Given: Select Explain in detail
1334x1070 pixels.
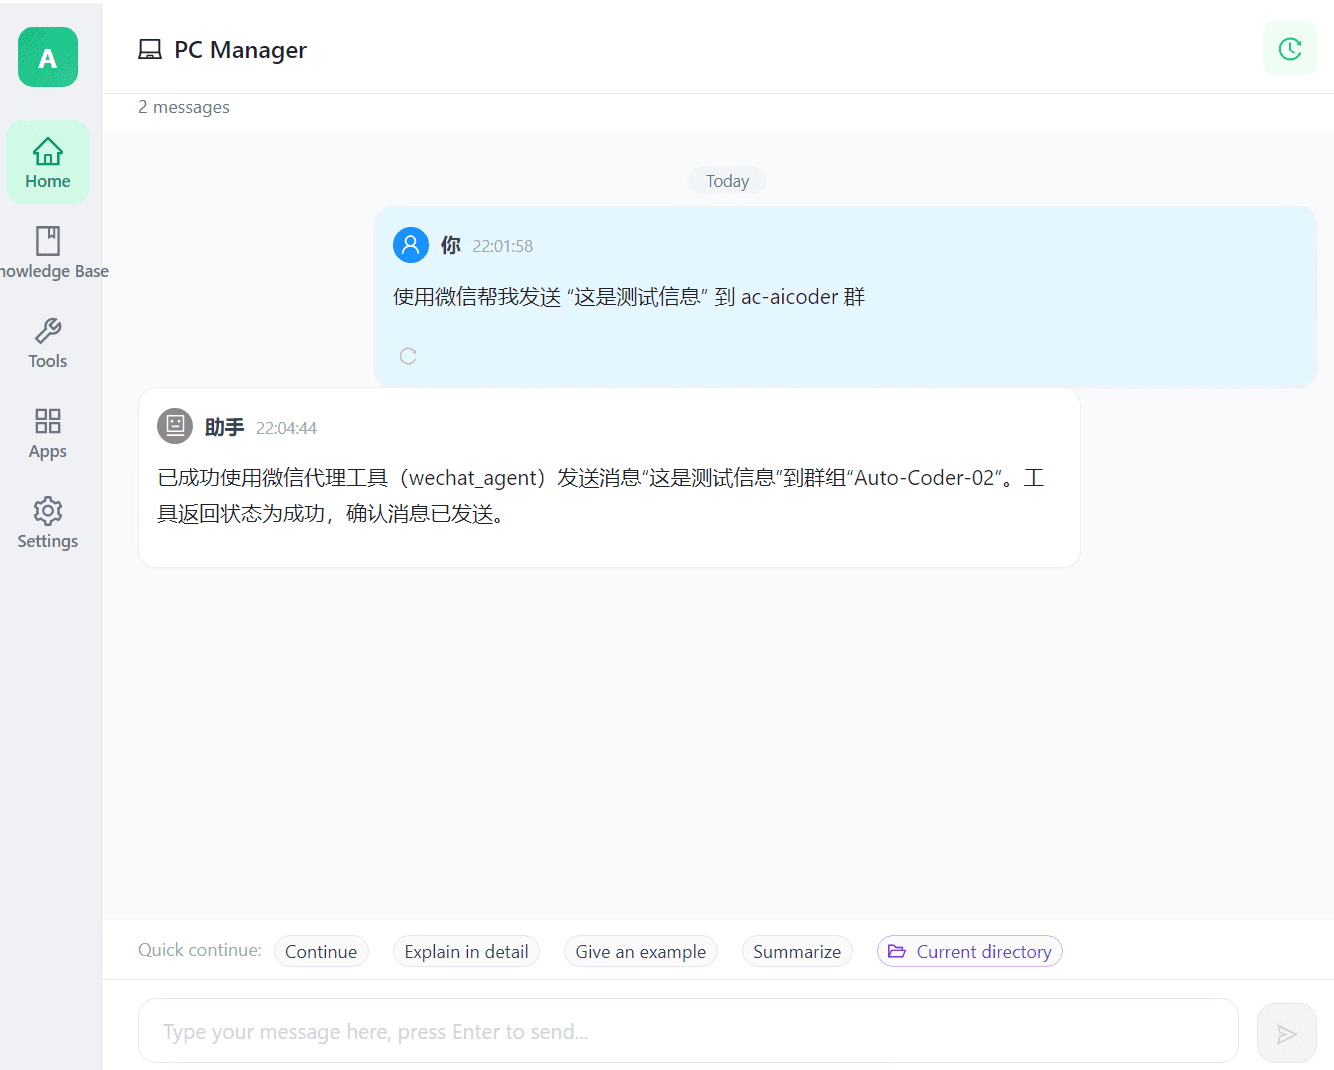Looking at the screenshot, I should 466,951.
